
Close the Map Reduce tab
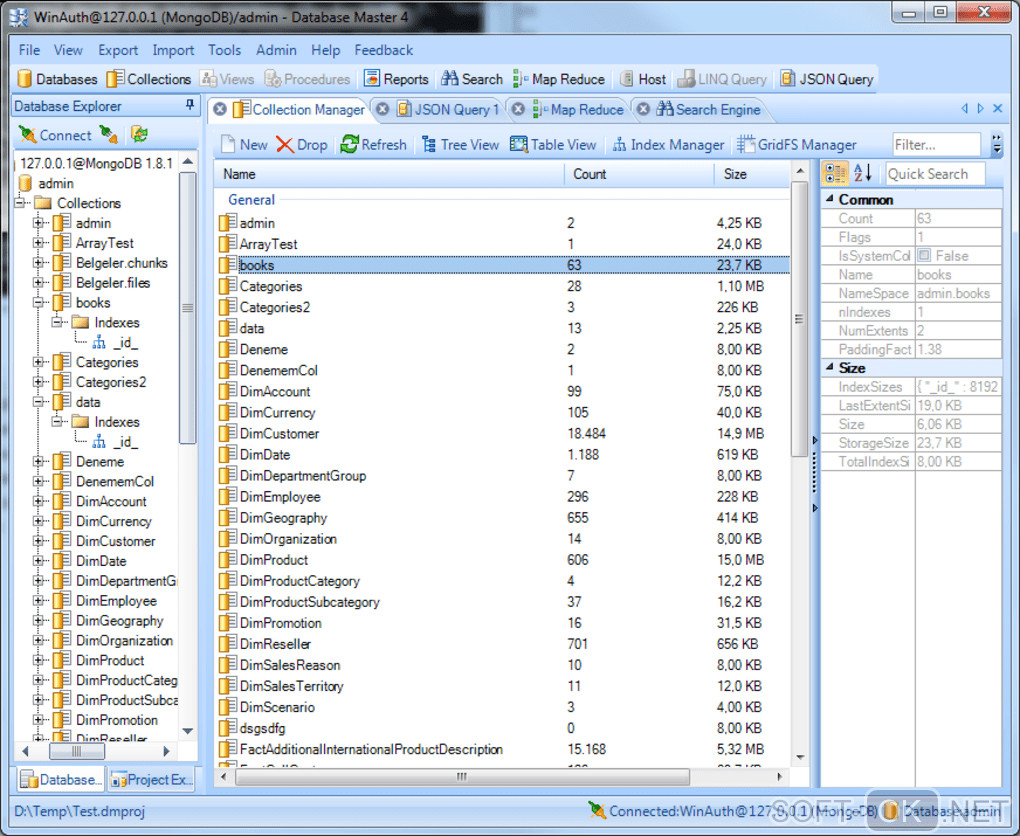click(518, 109)
